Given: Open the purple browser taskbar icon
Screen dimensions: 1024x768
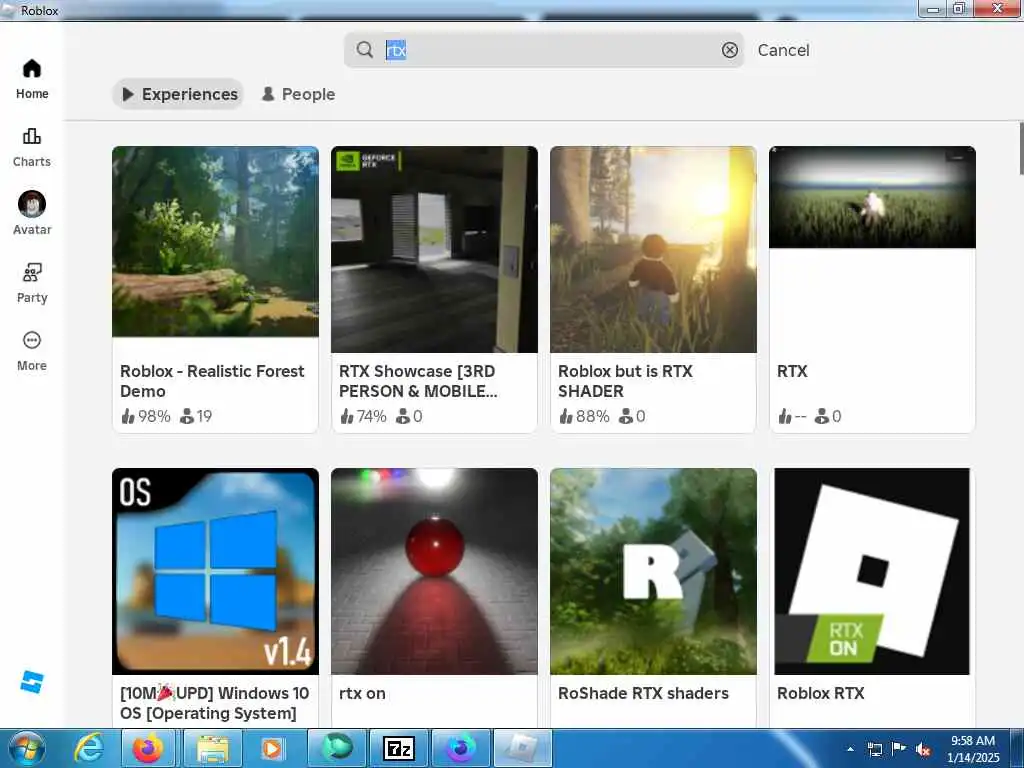Looking at the screenshot, I should coord(461,748).
